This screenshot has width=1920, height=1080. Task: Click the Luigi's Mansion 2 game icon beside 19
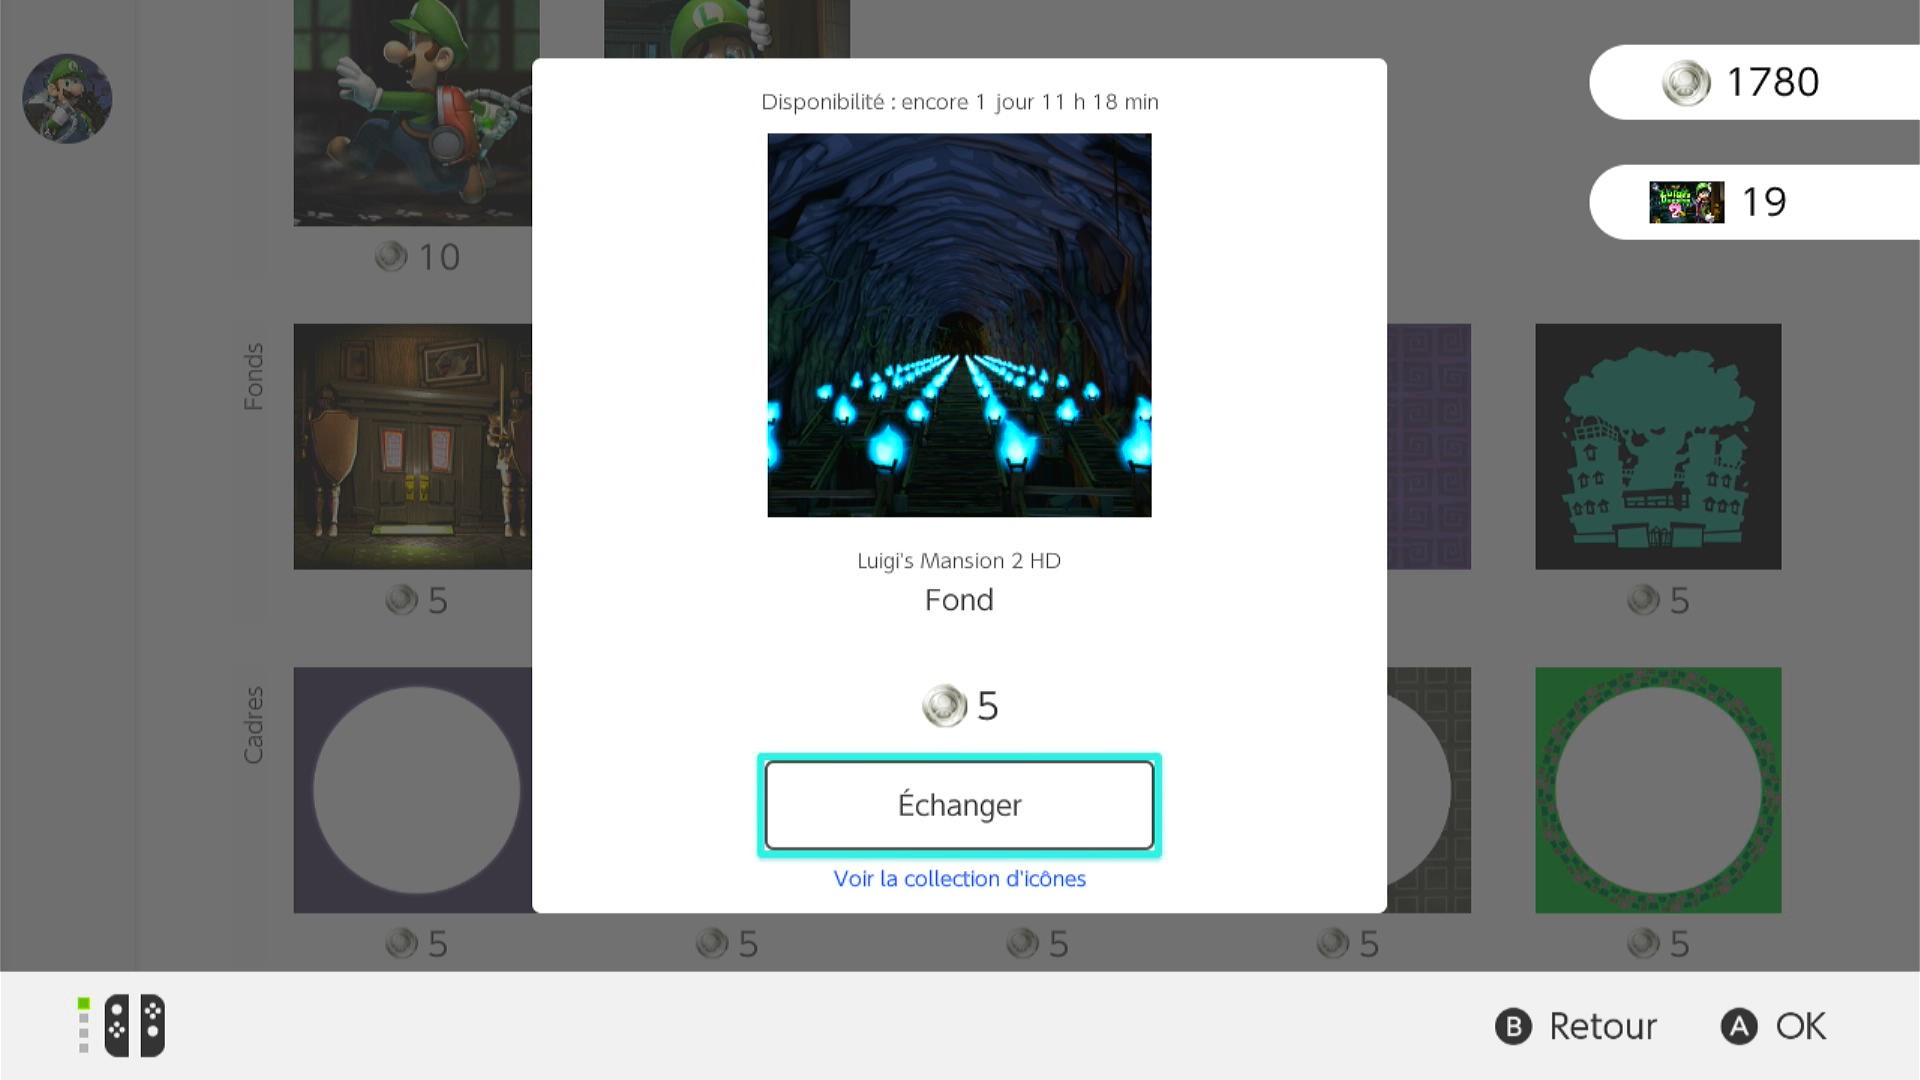point(1686,202)
